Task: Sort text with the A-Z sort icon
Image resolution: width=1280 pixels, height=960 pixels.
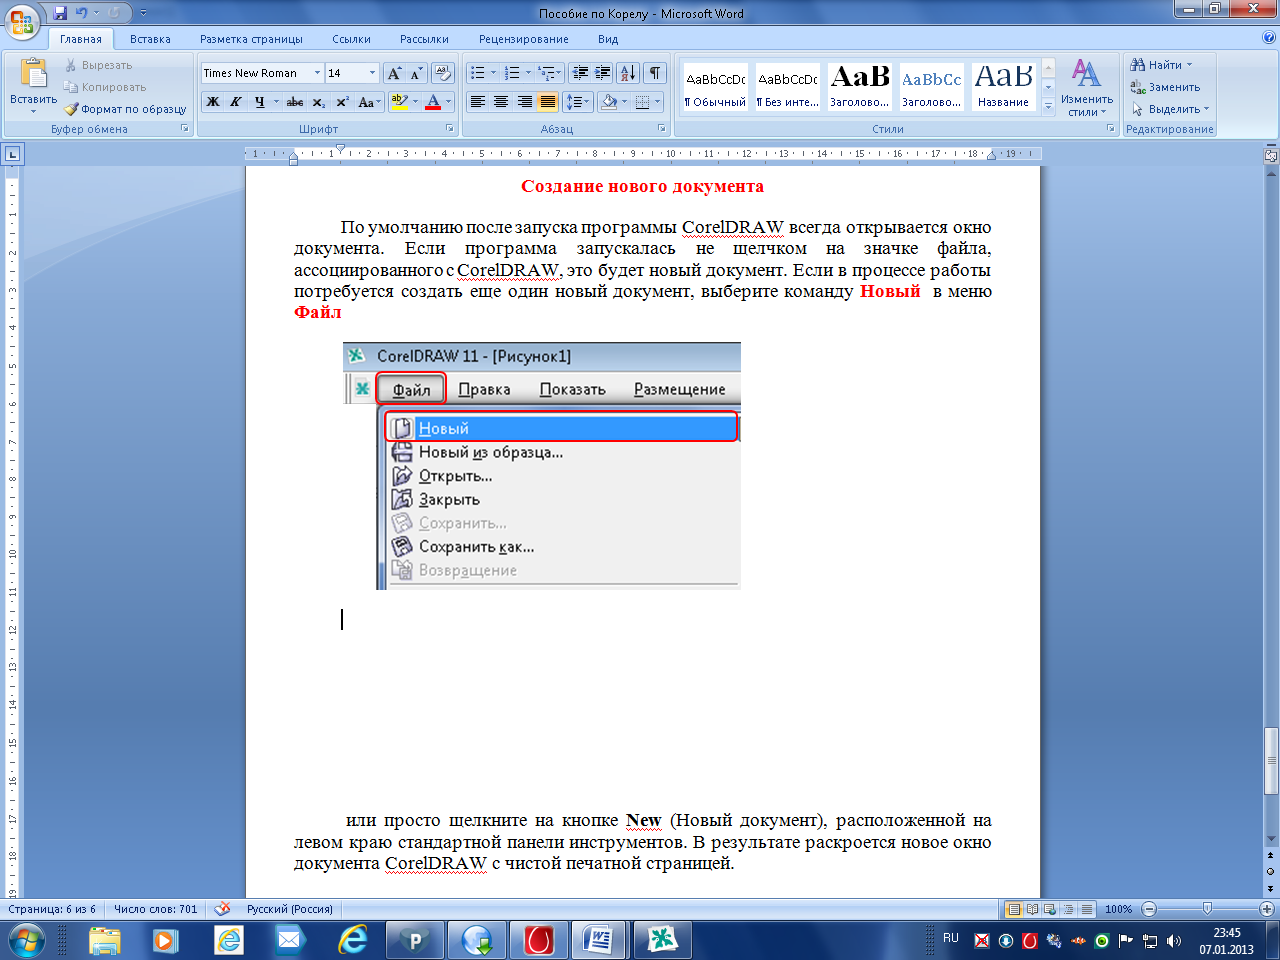Action: coord(628,73)
